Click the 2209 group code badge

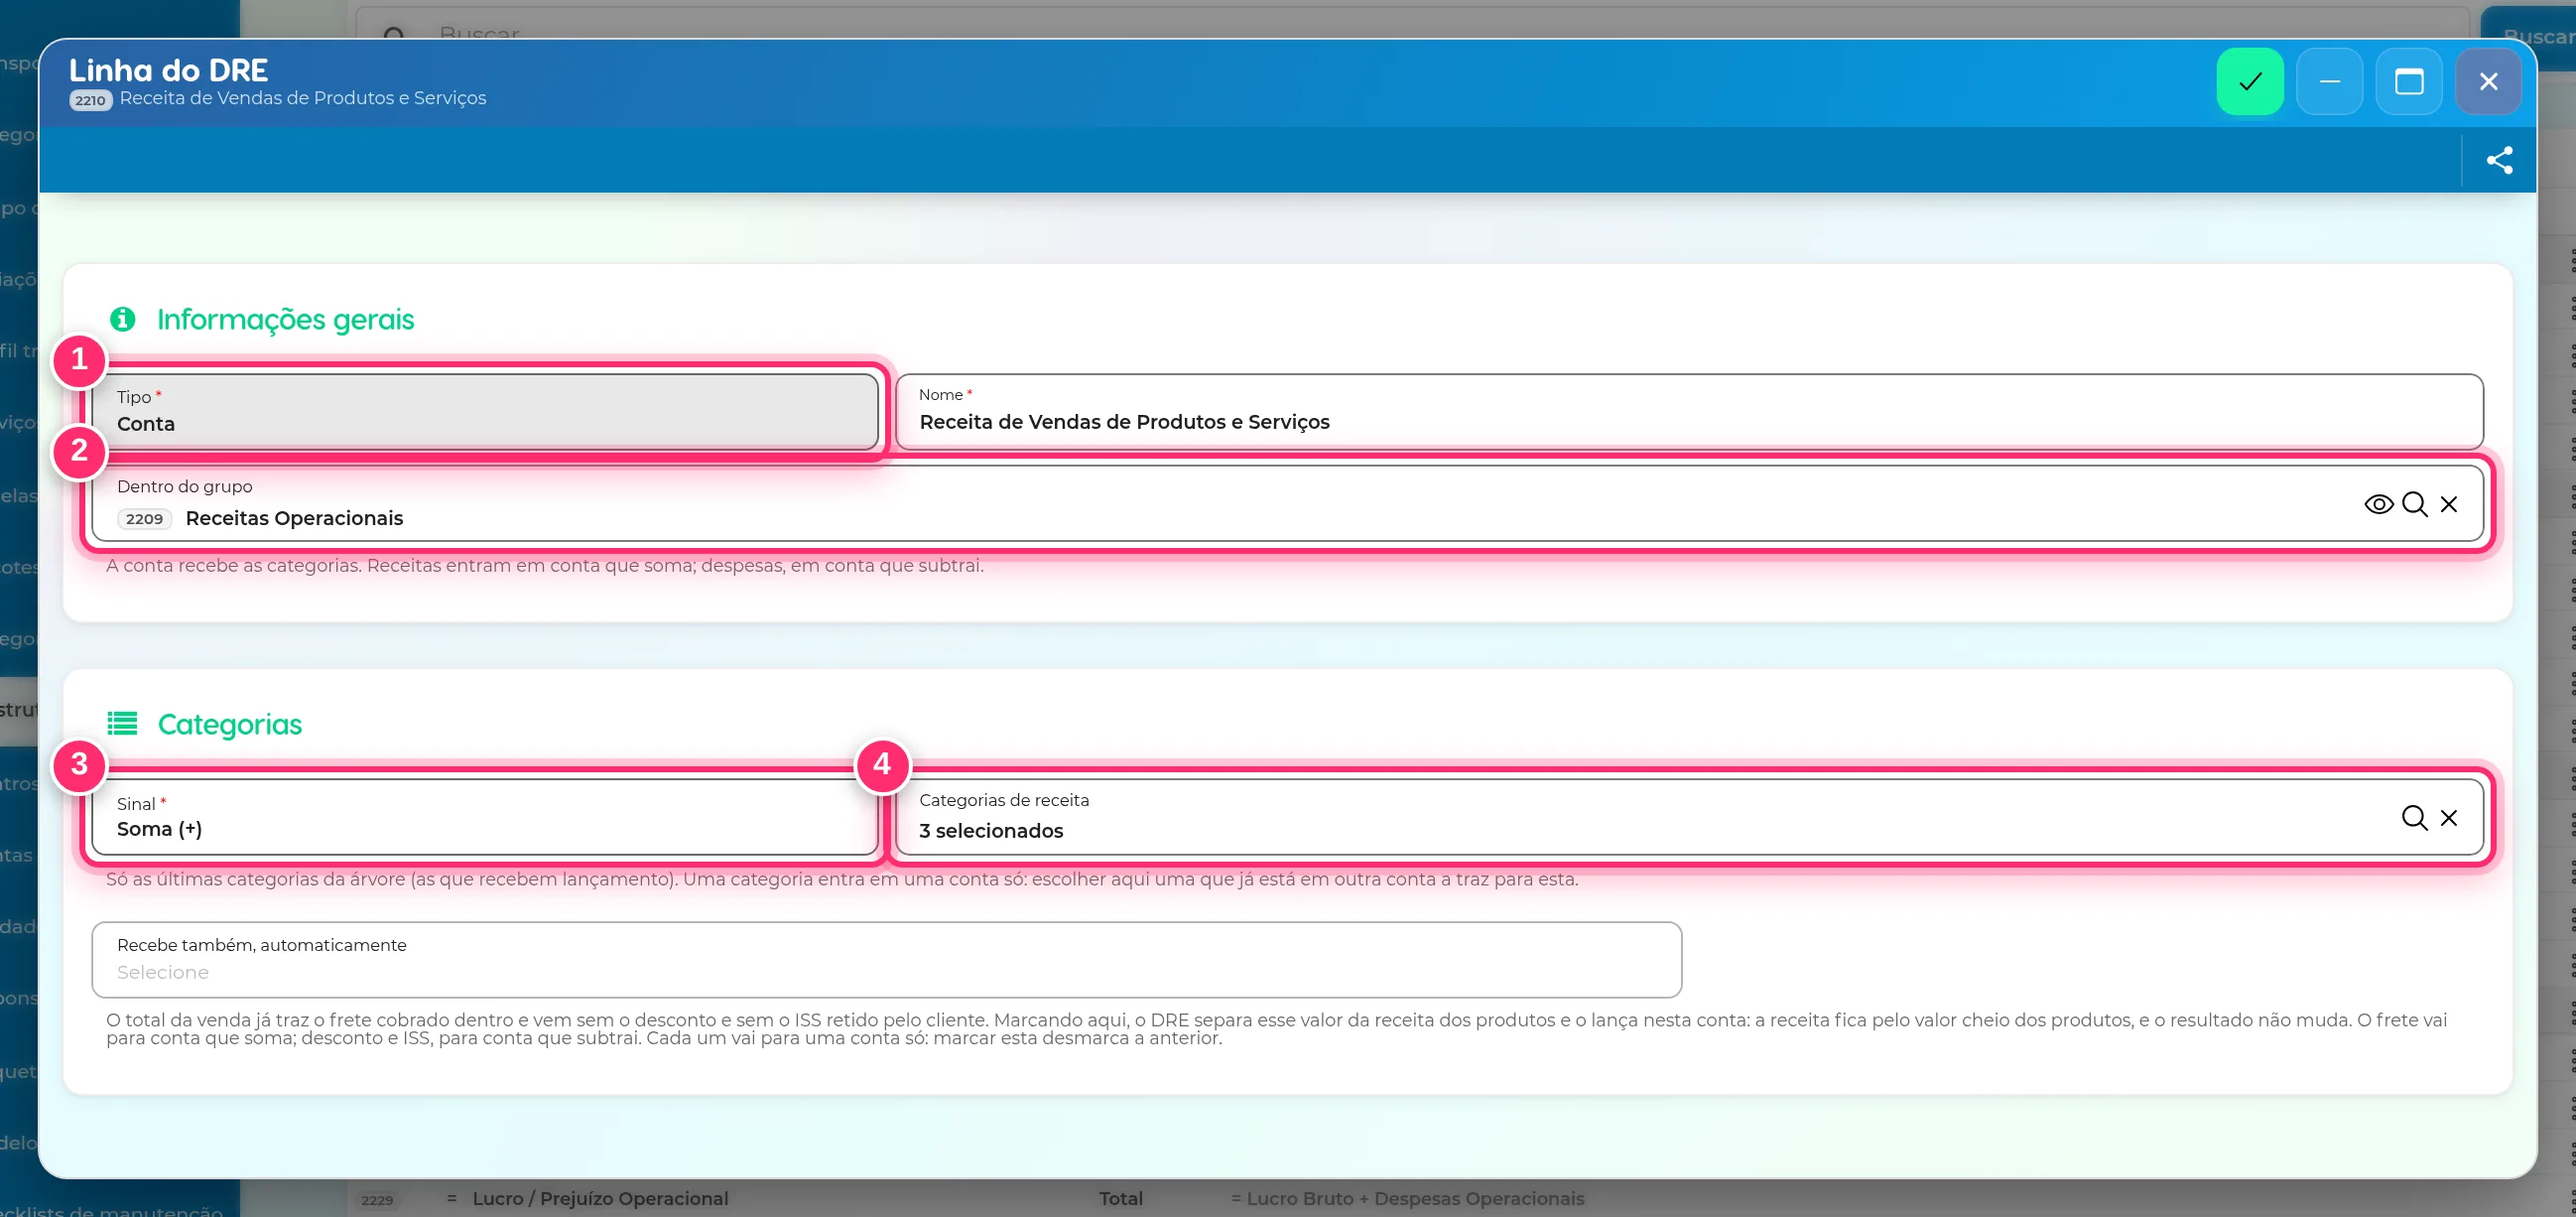click(144, 519)
